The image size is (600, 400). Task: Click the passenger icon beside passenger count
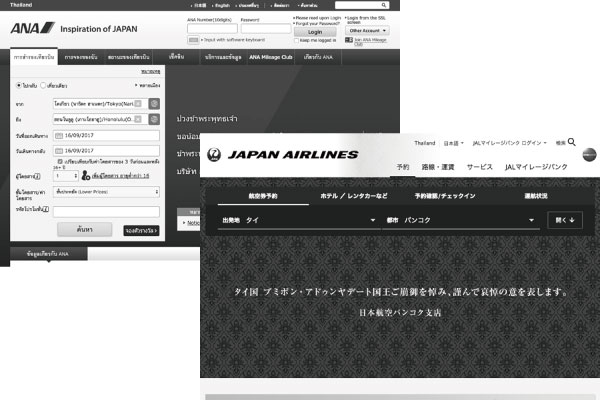(x=86, y=175)
